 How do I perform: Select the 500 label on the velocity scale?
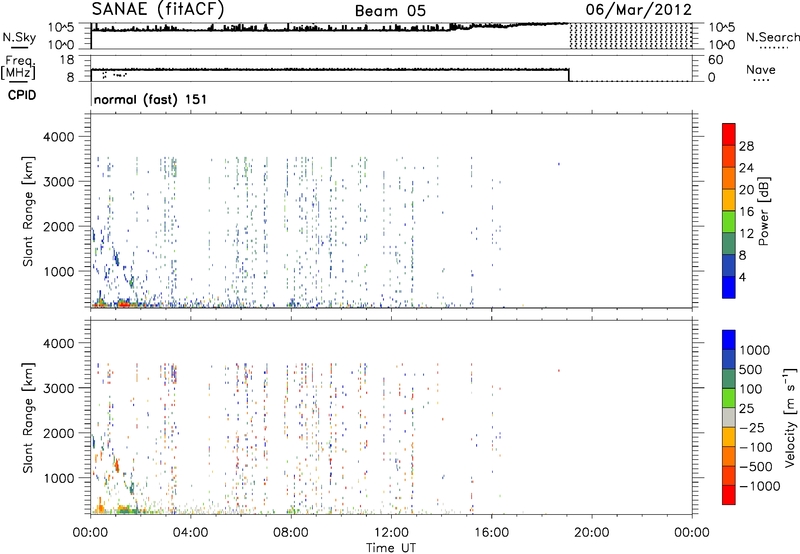[751, 370]
